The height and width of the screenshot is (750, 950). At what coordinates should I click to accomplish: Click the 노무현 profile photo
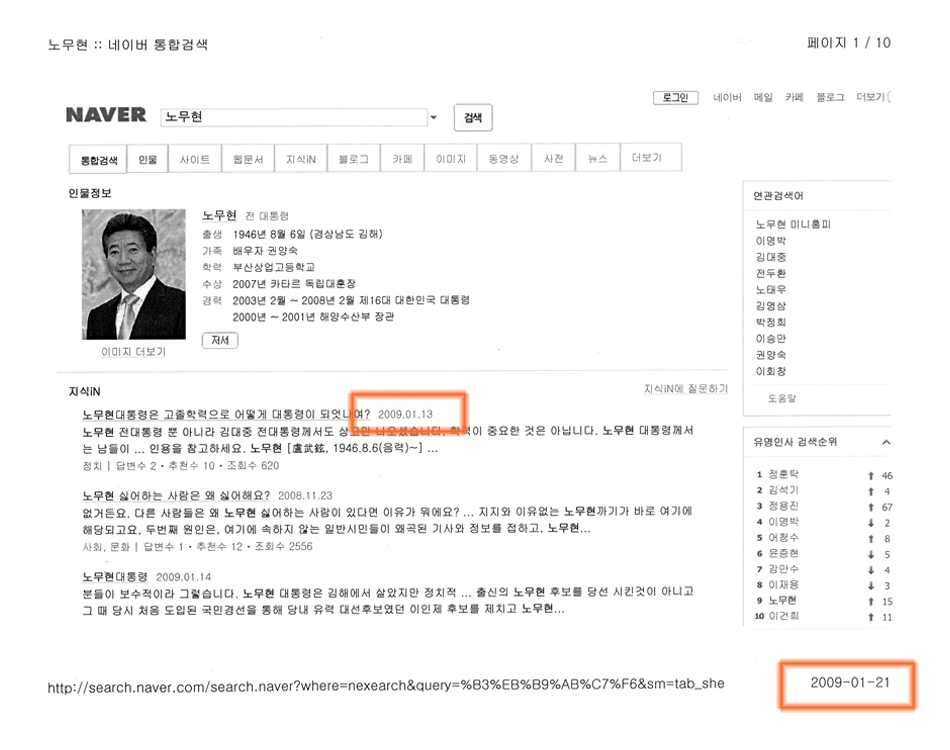[x=133, y=273]
